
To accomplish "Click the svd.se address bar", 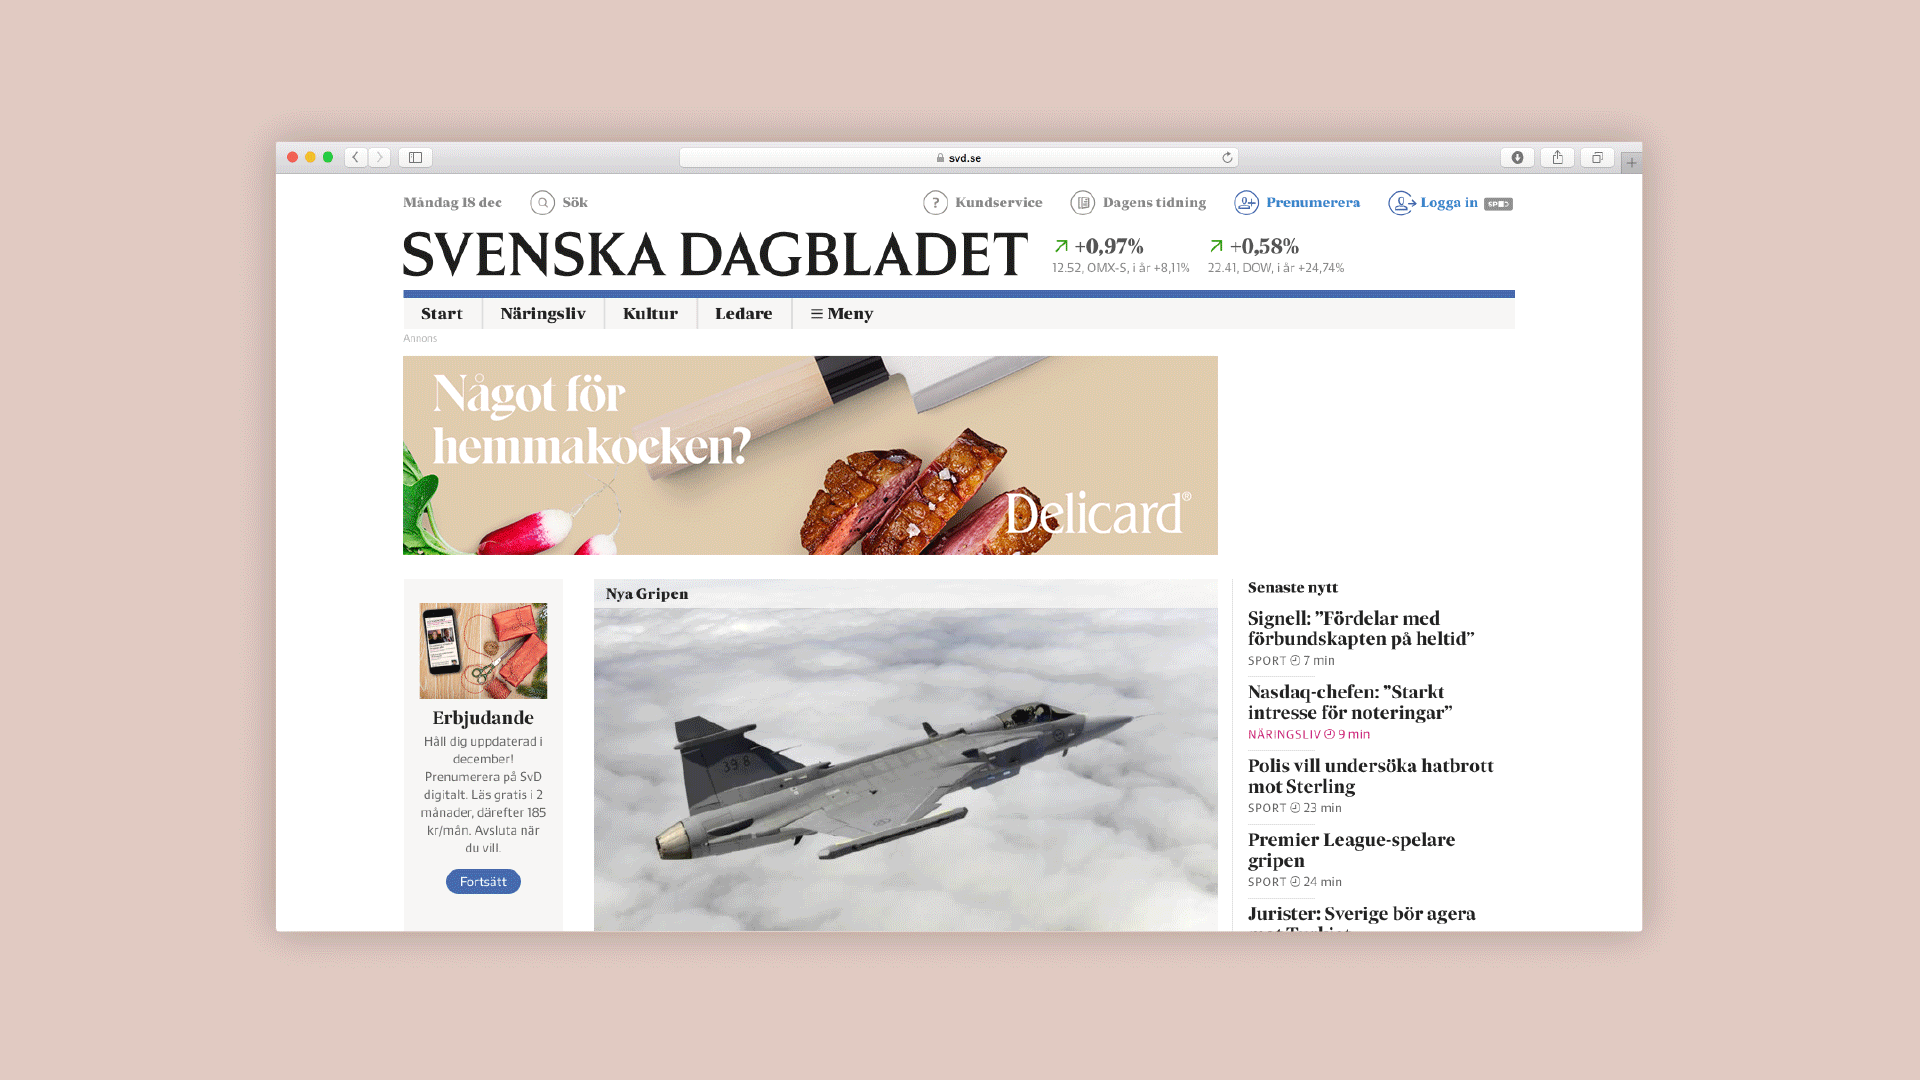I will click(x=958, y=158).
